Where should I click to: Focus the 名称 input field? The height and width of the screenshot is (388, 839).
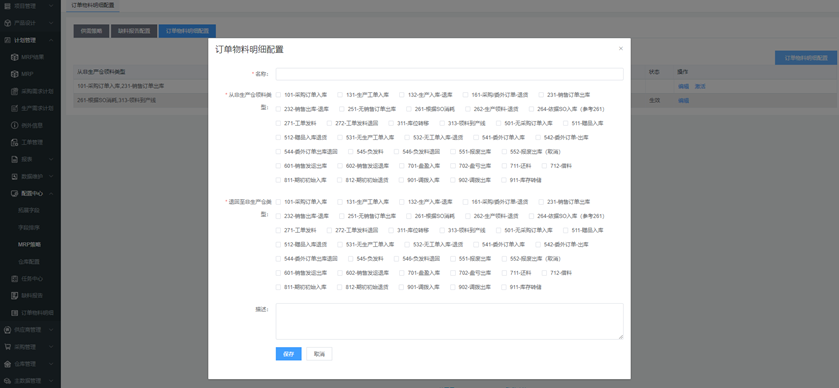[449, 74]
